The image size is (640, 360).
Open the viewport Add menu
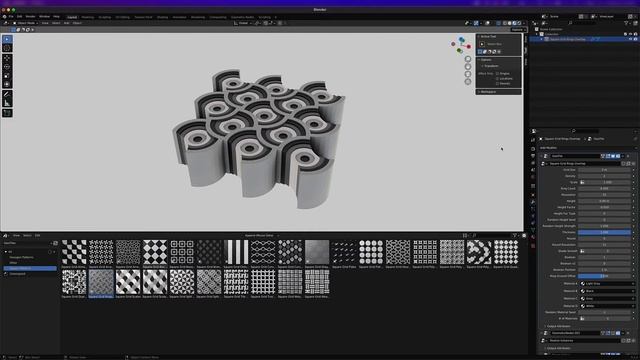pyautogui.click(x=67, y=23)
